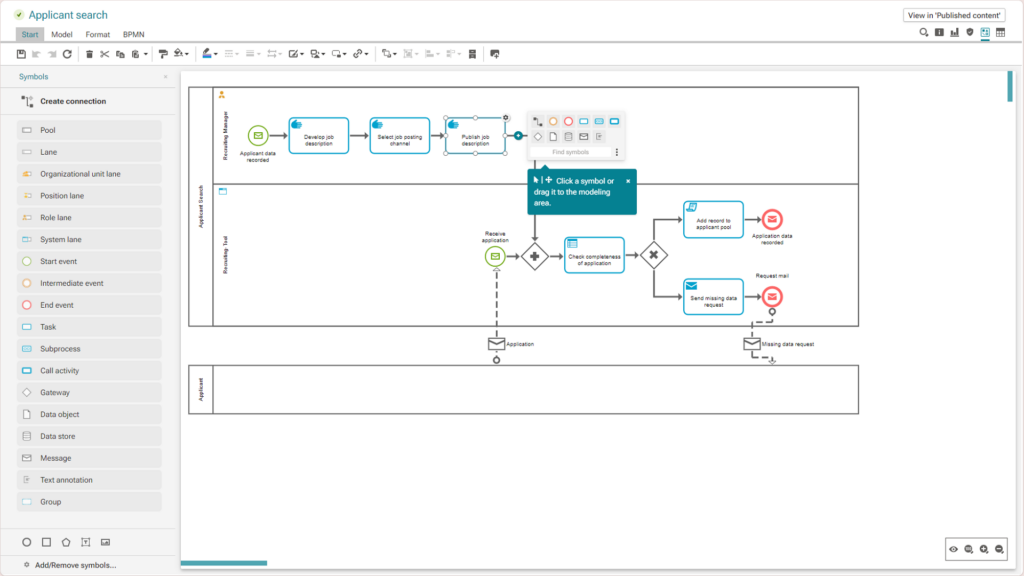Viewport: 1024px width, 576px height.
Task: Click the Gateway symbol in the mini symbol palette
Action: [x=538, y=136]
